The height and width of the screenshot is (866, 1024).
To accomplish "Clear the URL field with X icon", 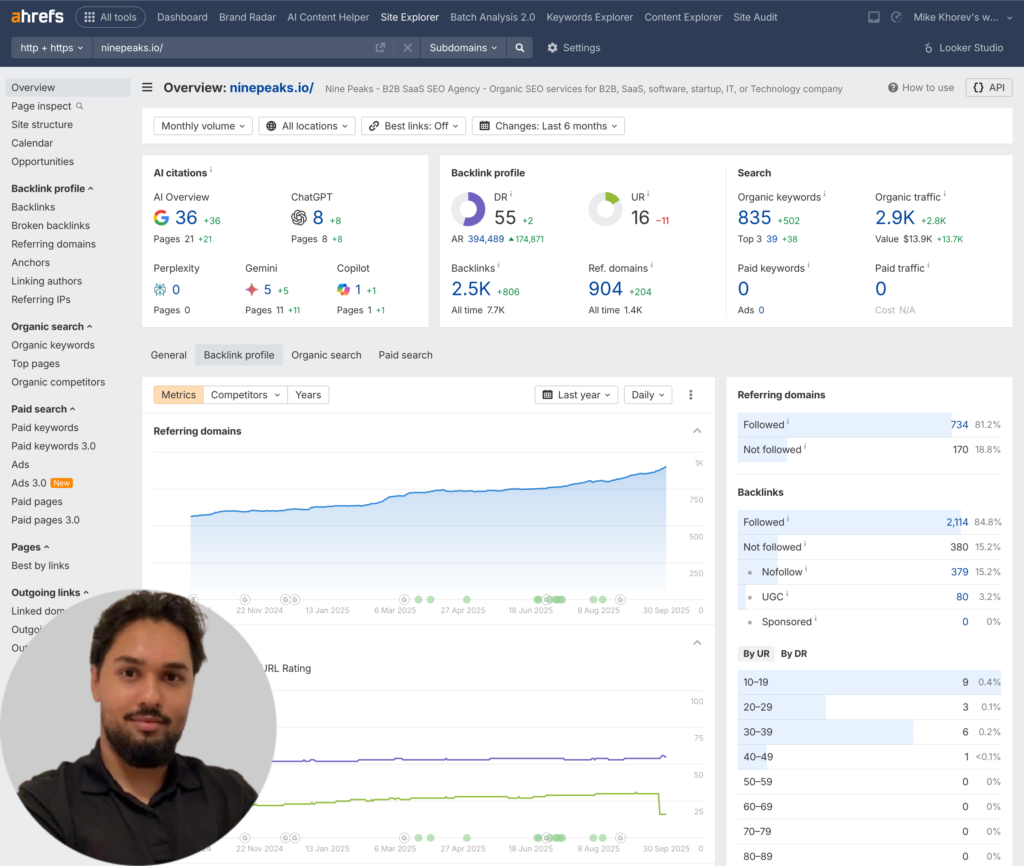I will 407,48.
